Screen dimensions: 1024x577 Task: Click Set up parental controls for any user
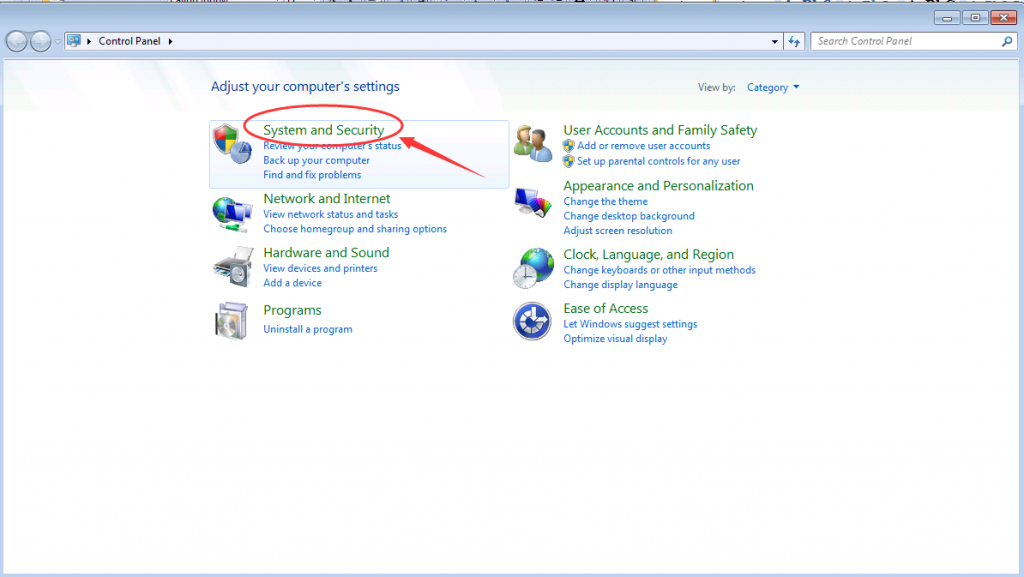click(658, 161)
